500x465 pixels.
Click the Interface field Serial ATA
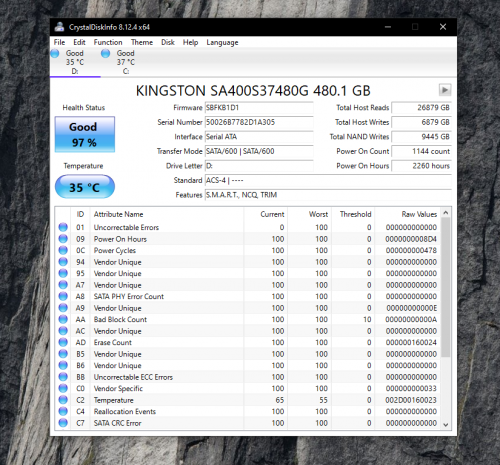pyautogui.click(x=259, y=137)
